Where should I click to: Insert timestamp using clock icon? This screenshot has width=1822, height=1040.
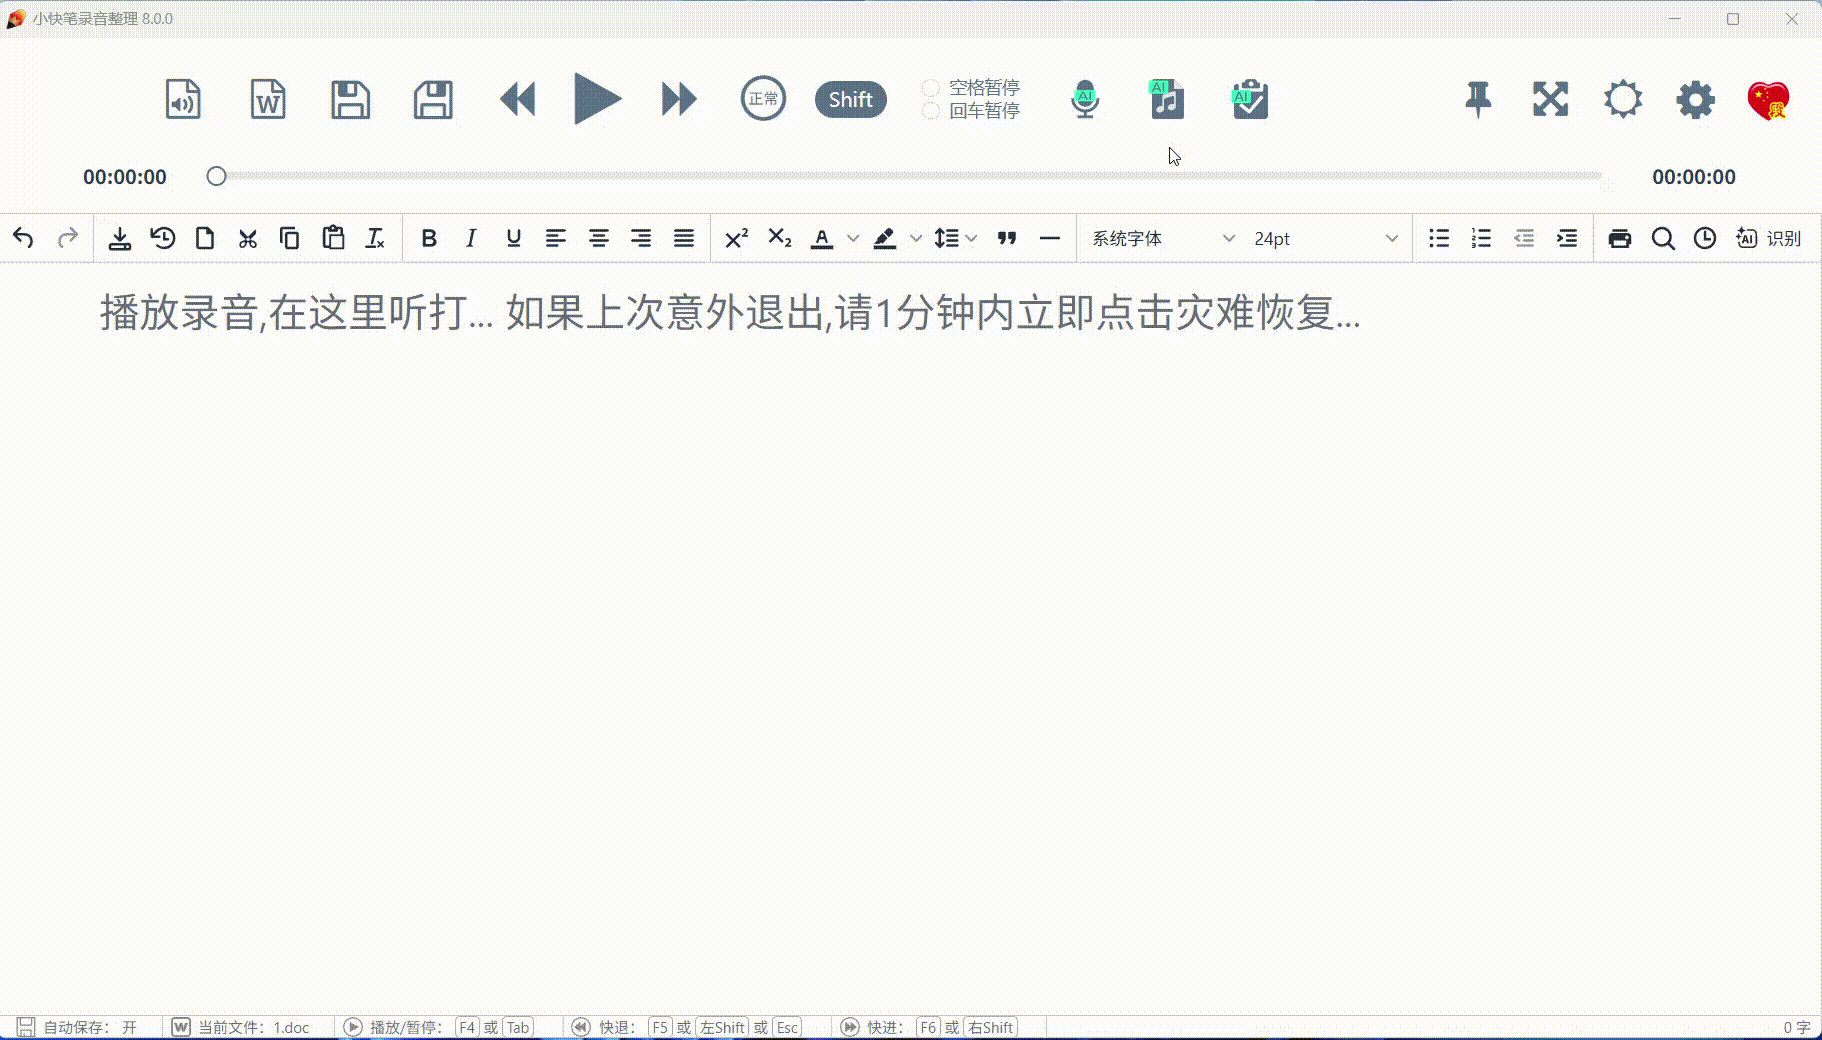(1705, 238)
